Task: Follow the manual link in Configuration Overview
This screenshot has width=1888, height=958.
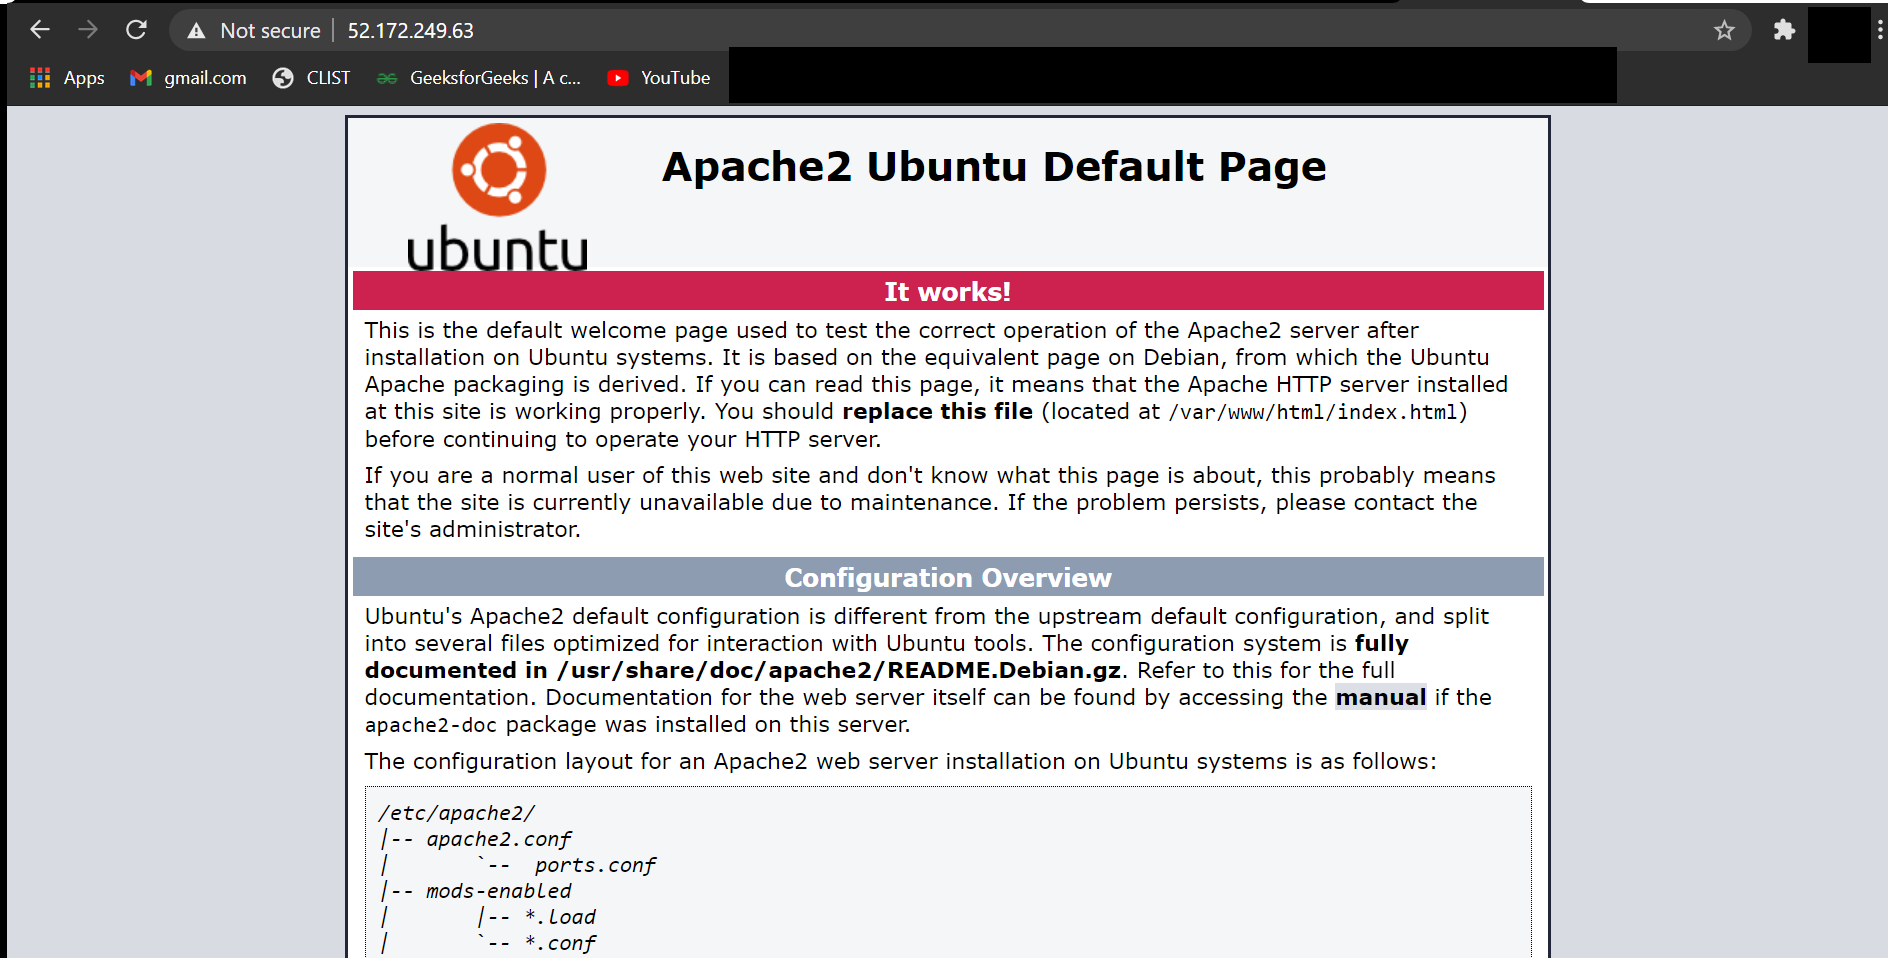Action: [1381, 697]
